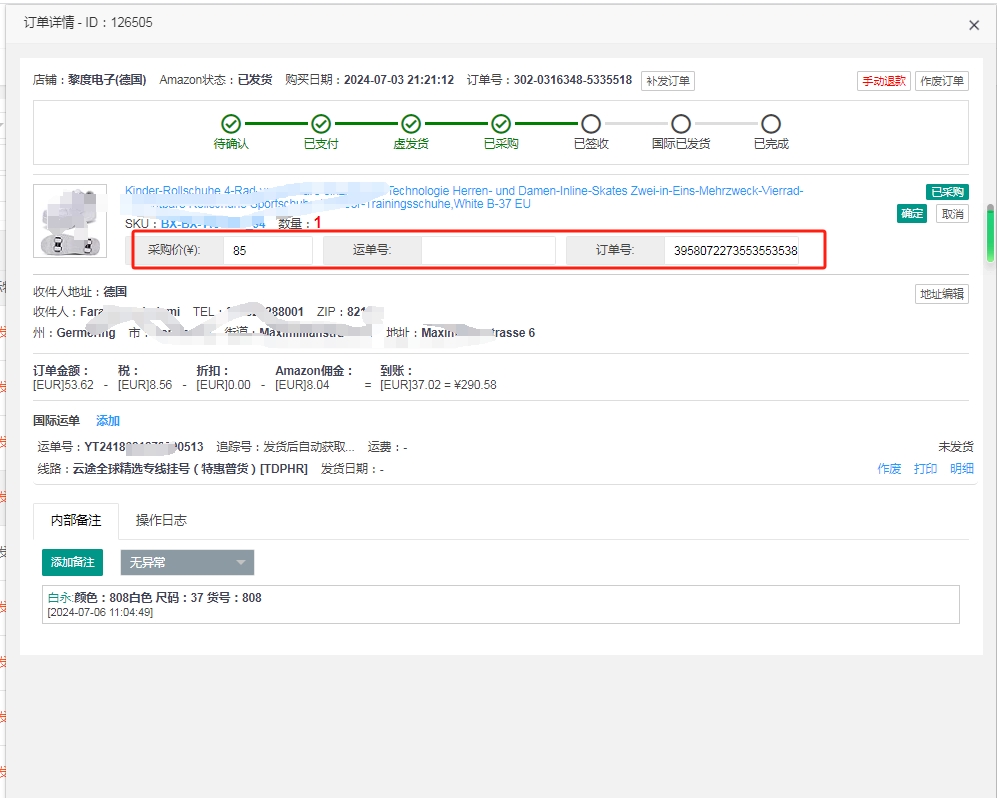
Task: Select the 内部备注 tab
Action: (76, 520)
